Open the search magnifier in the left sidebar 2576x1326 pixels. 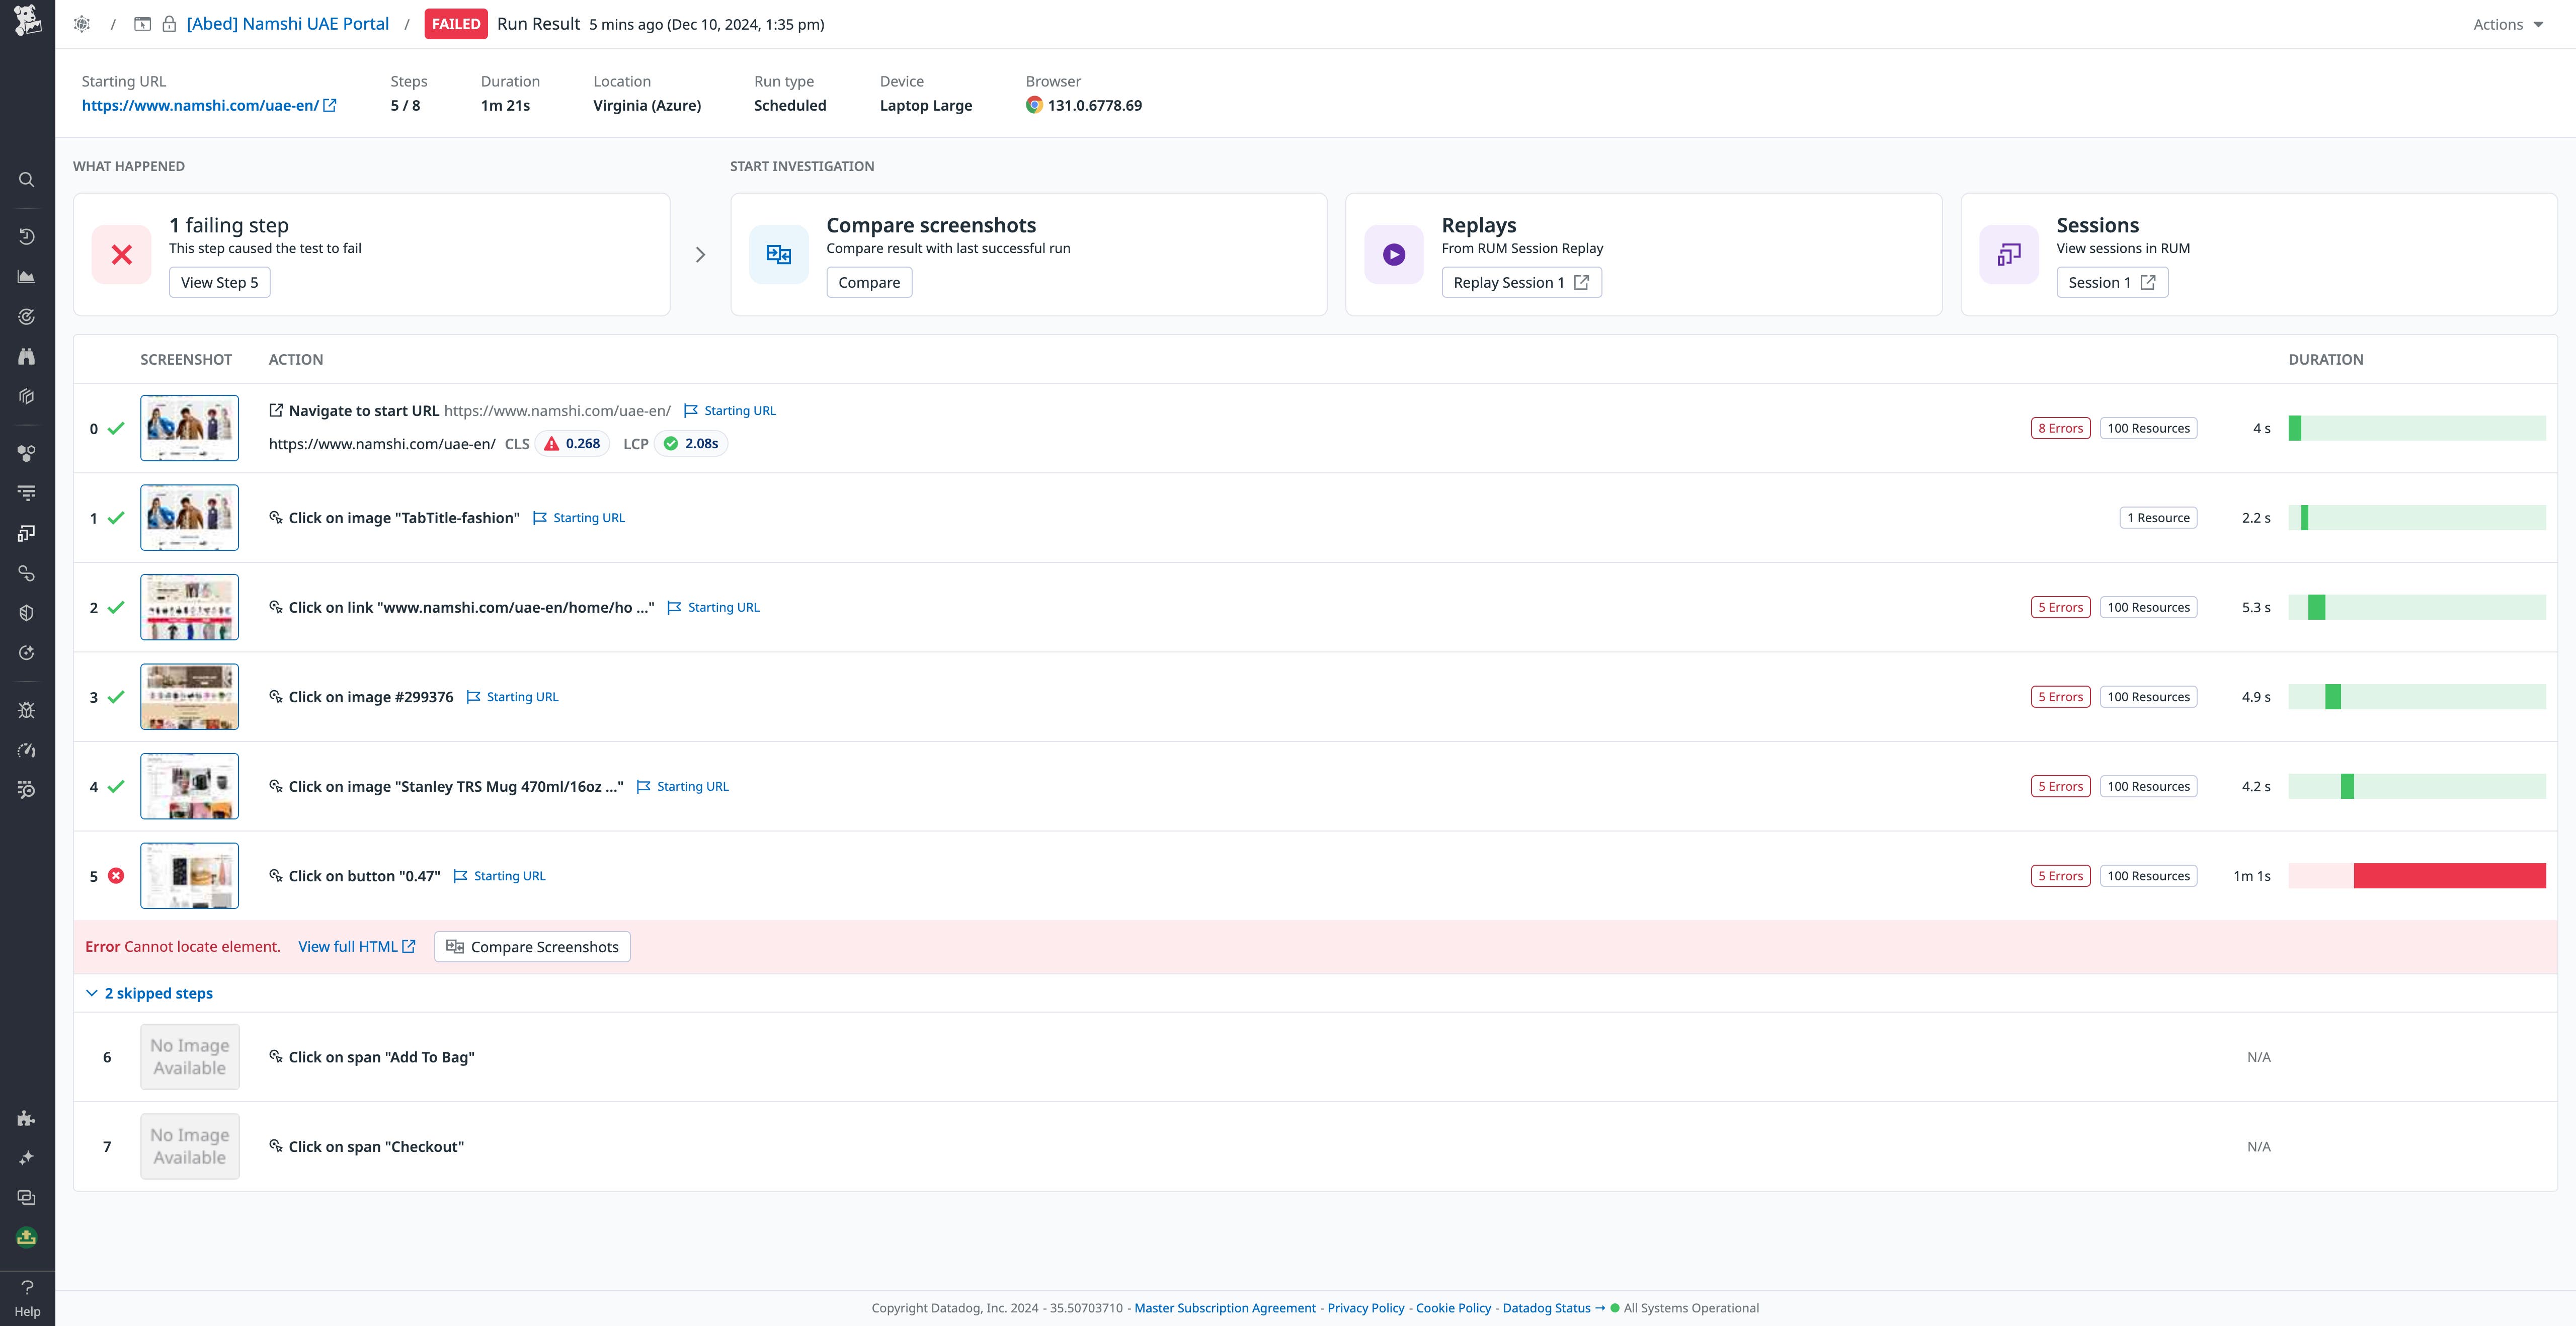pyautogui.click(x=26, y=179)
